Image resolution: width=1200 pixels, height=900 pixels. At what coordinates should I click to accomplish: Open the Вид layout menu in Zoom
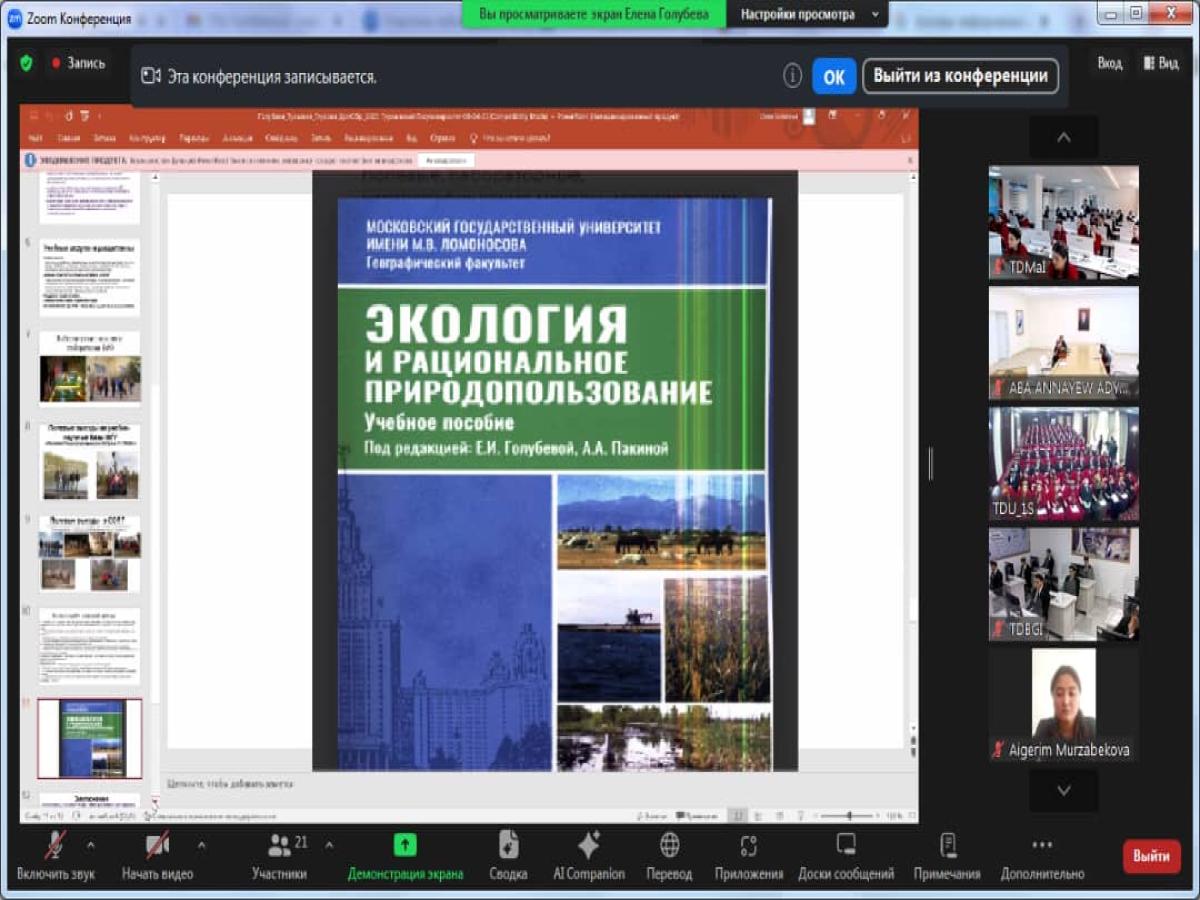[x=1161, y=63]
